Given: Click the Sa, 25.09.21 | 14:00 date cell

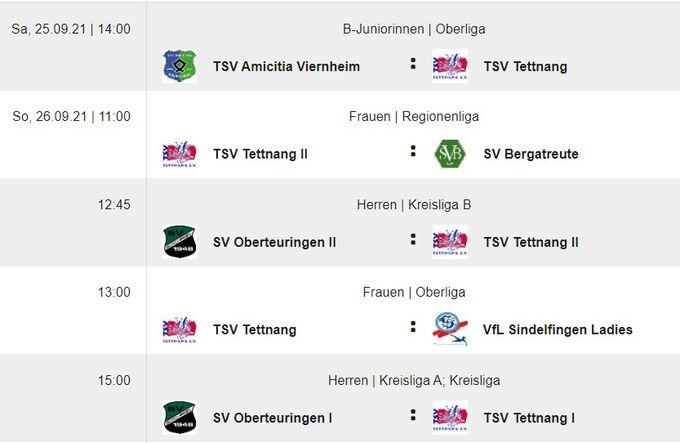Looking at the screenshot, I should [x=71, y=29].
